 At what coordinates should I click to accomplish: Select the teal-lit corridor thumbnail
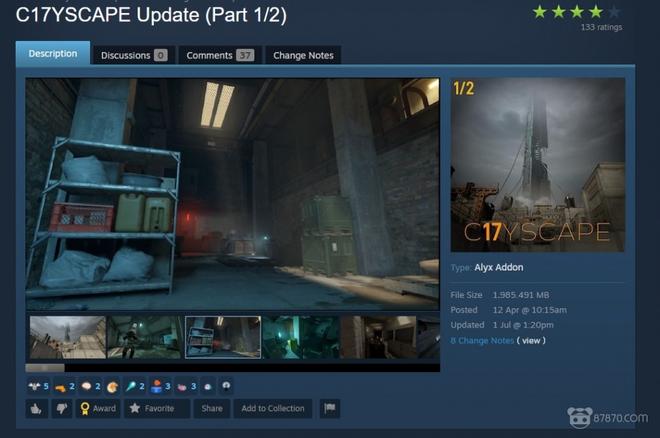[x=301, y=337]
